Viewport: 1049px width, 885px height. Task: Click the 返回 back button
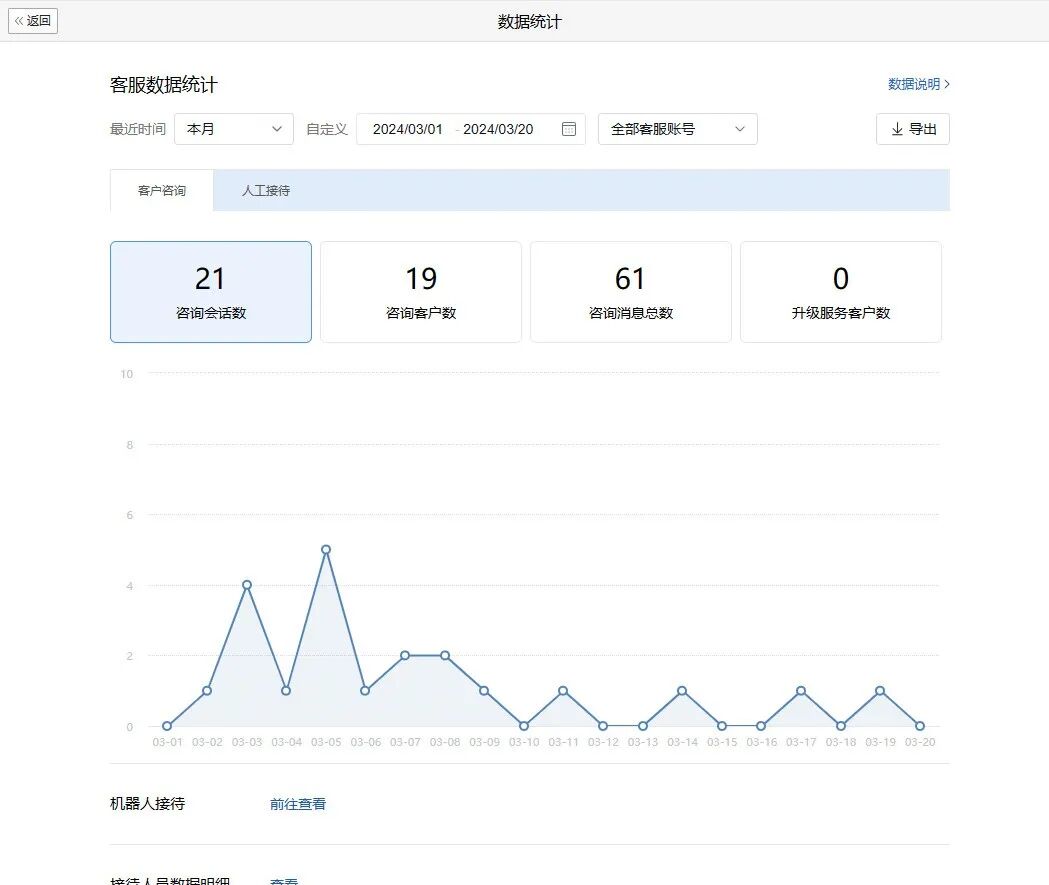coord(33,20)
